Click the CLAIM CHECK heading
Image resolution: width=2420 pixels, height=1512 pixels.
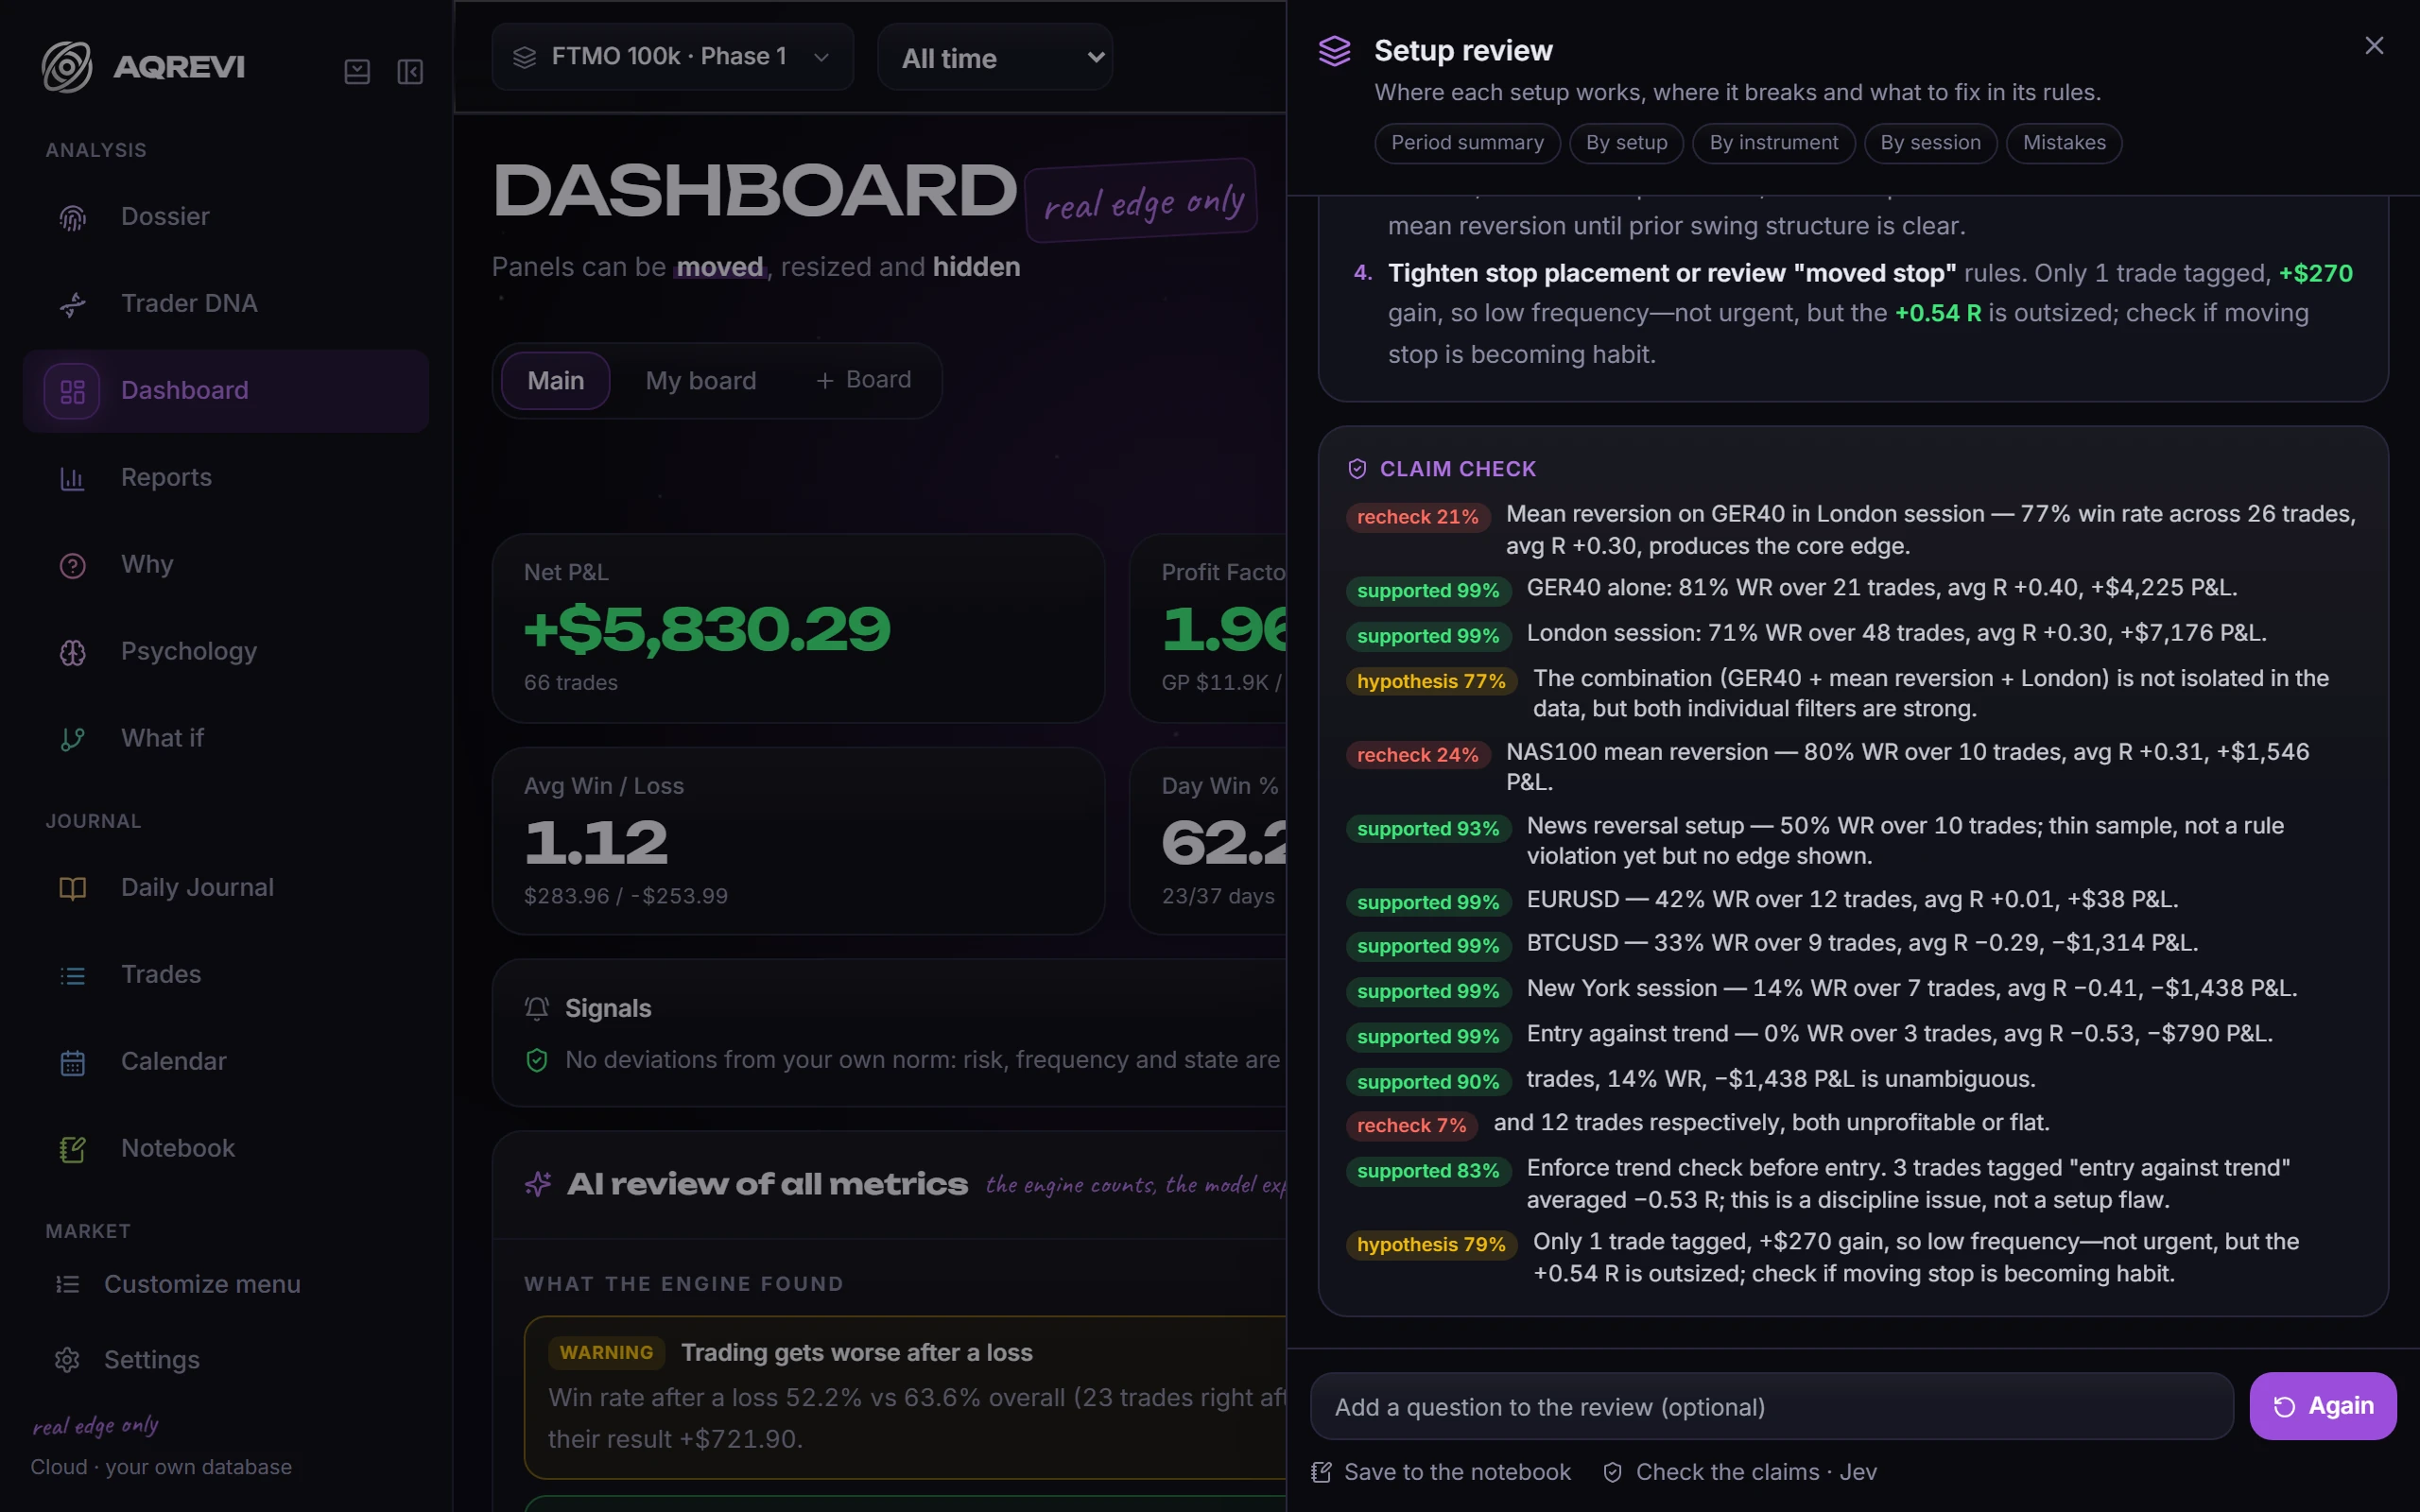point(1457,469)
